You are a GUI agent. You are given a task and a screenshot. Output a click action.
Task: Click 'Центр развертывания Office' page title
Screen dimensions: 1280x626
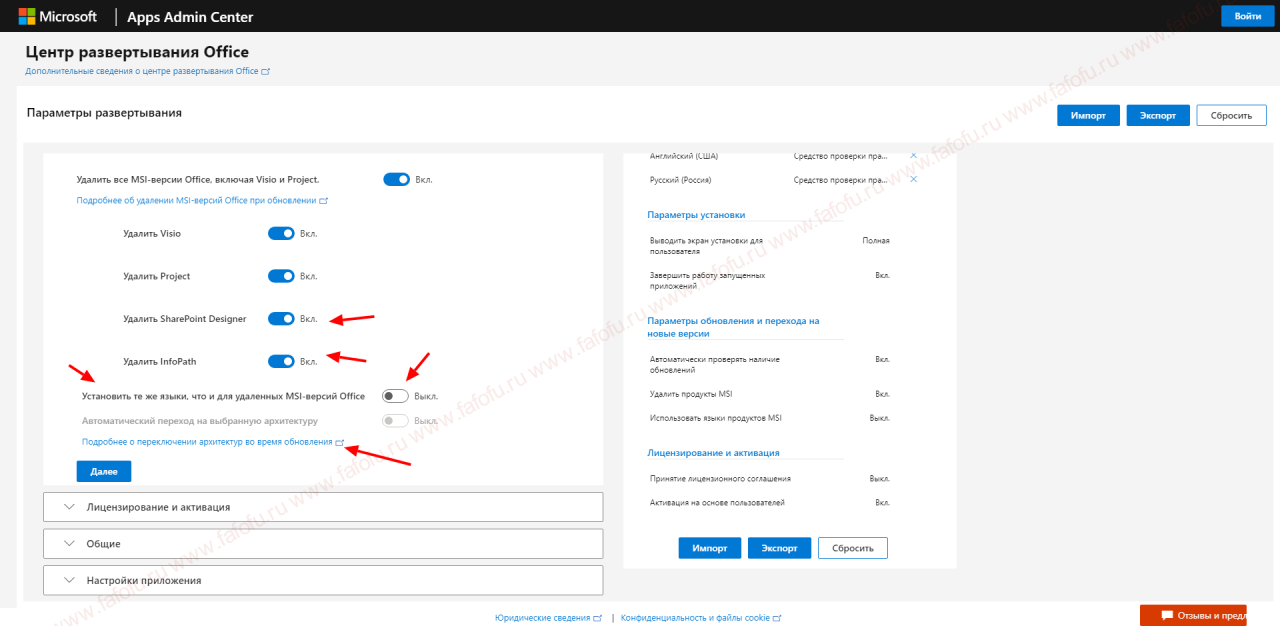tap(137, 52)
